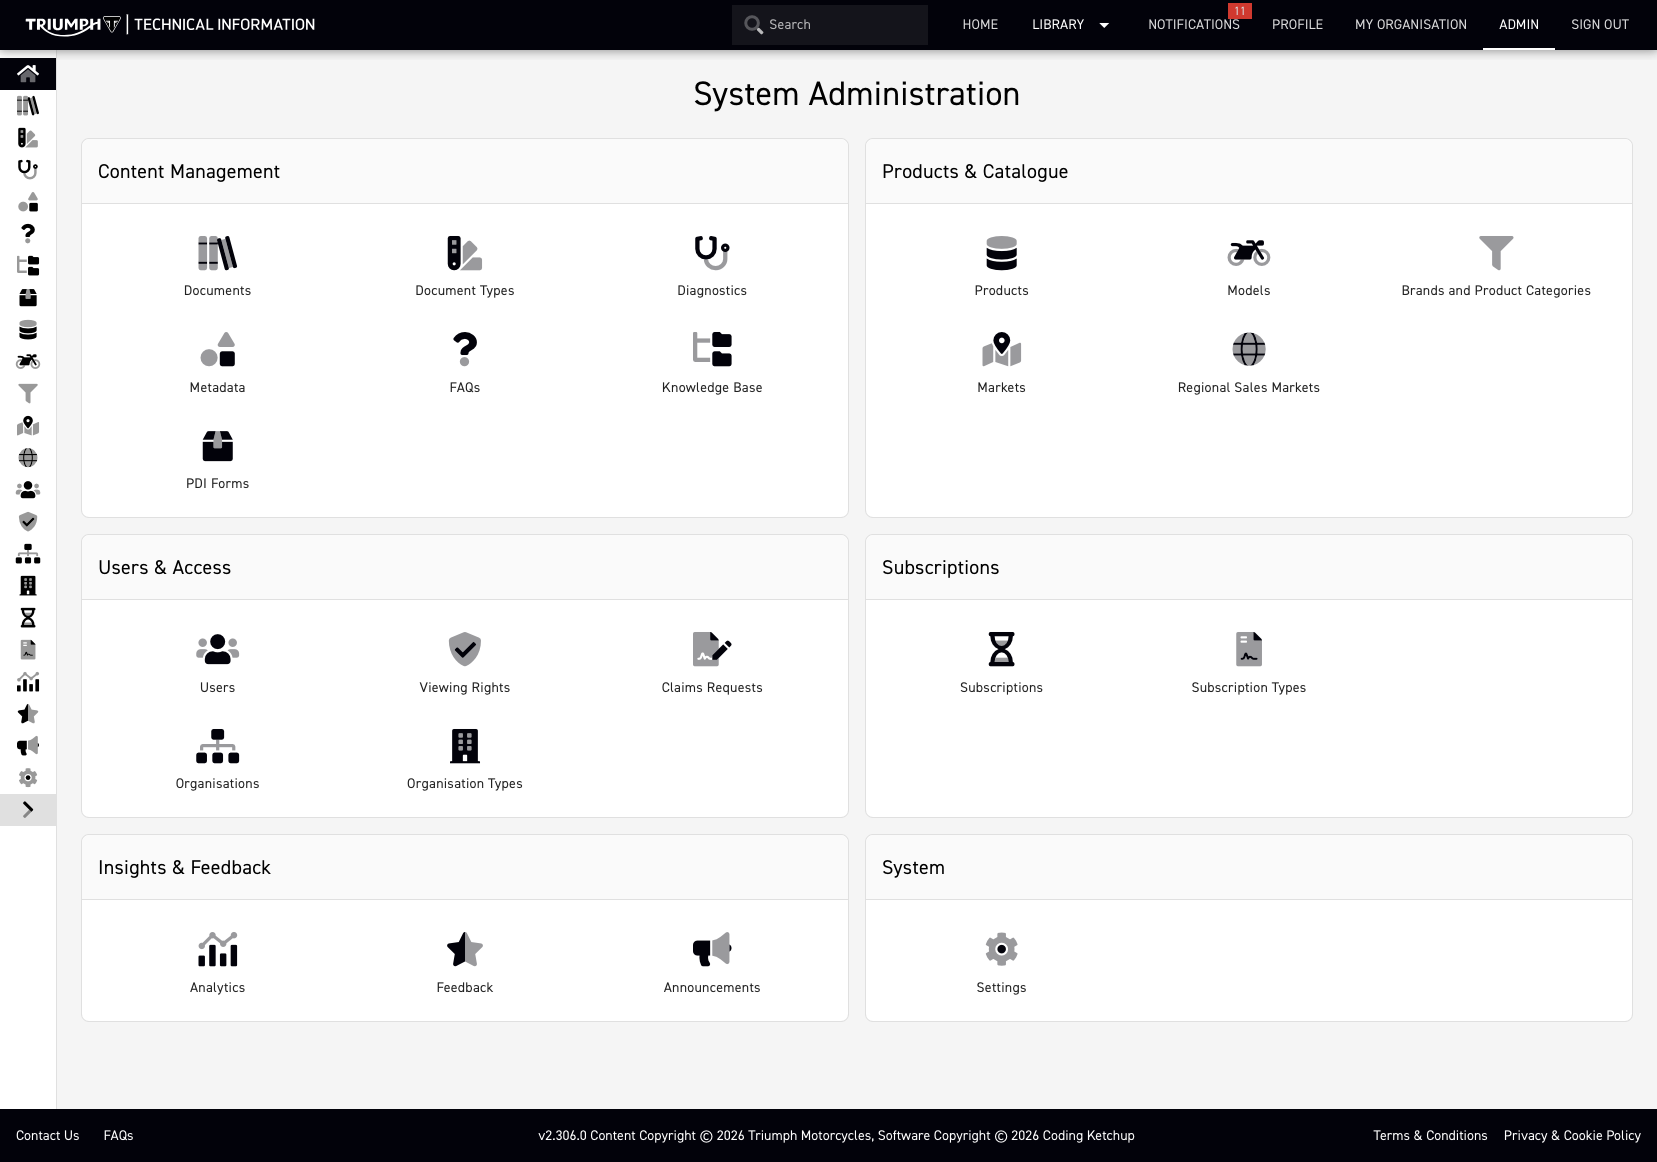Open Analytics chart icon
This screenshot has width=1657, height=1162.
click(217, 948)
